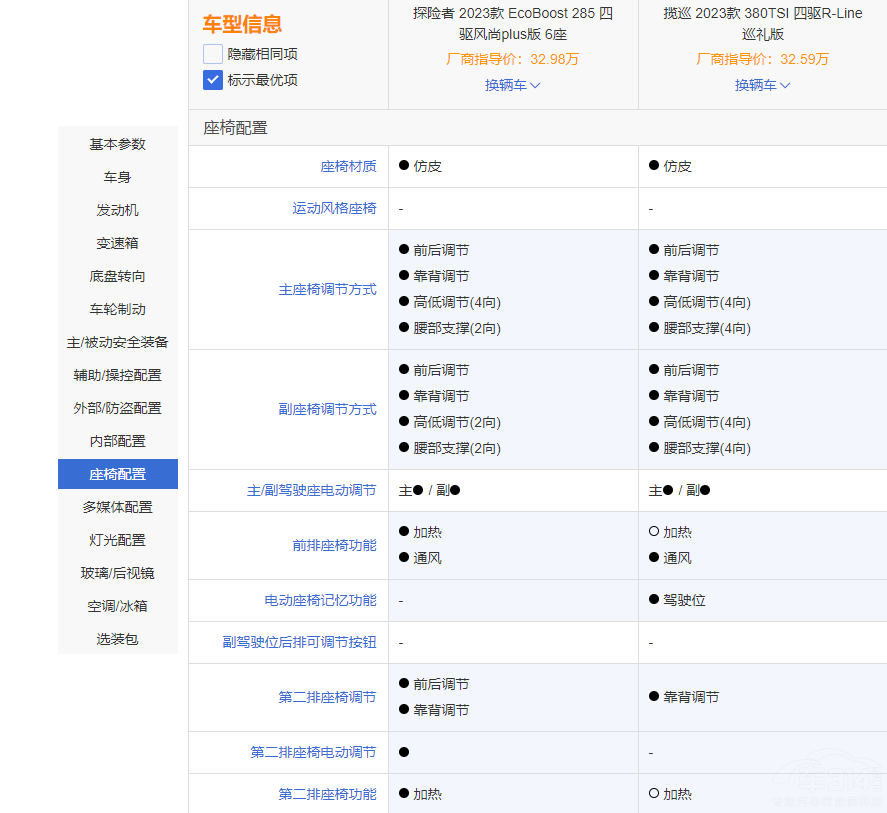The image size is (887, 813).
Task: Open the 选装包 section
Action: tap(117, 638)
